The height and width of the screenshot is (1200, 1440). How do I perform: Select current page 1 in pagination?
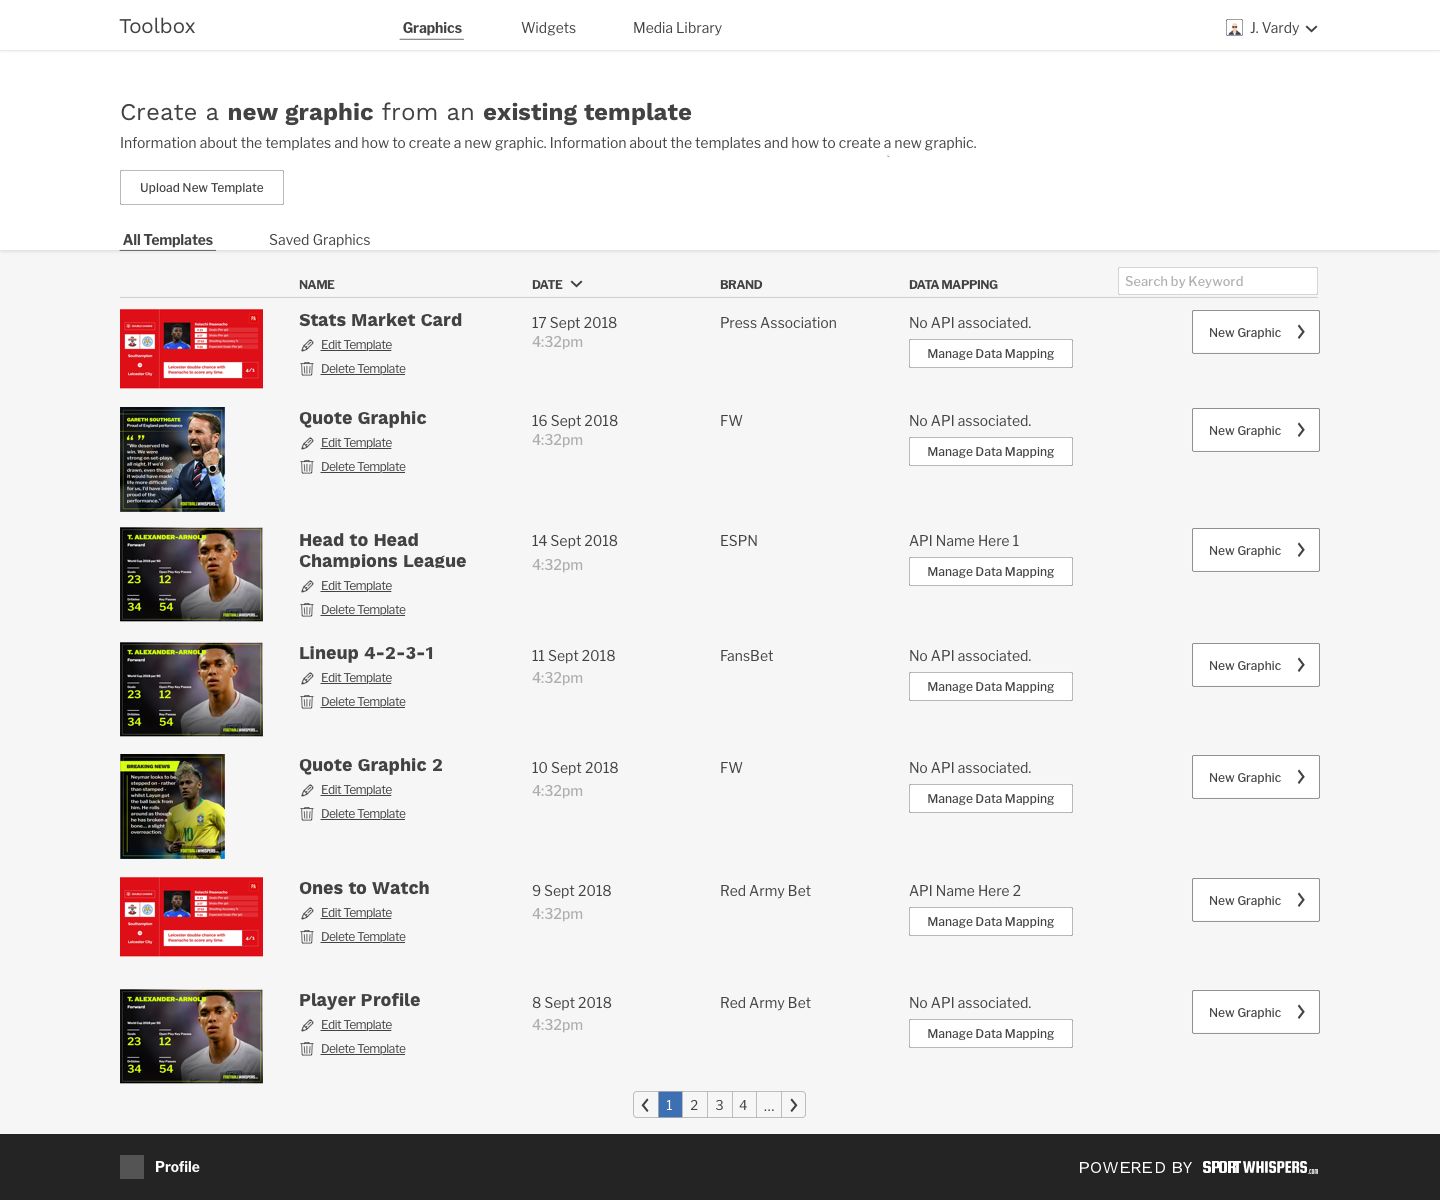point(670,1105)
